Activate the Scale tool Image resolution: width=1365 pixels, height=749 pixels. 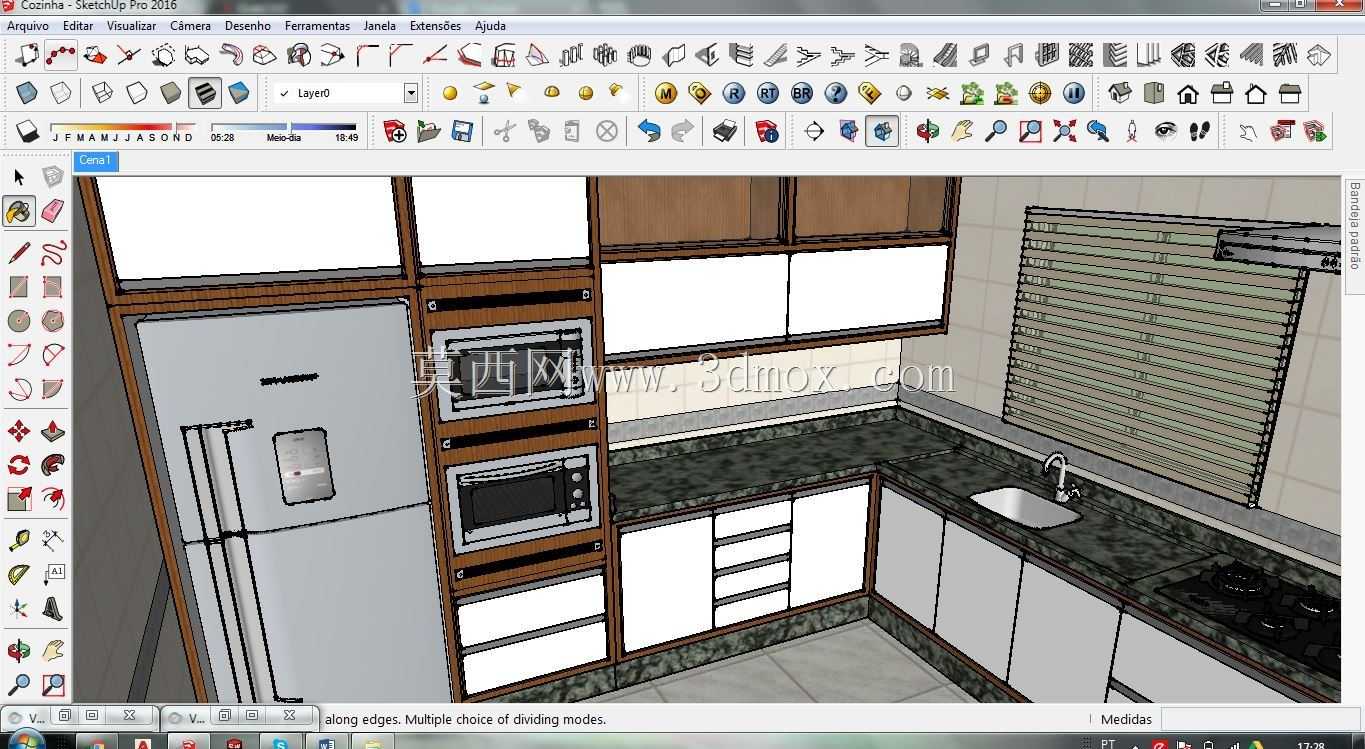[x=19, y=499]
